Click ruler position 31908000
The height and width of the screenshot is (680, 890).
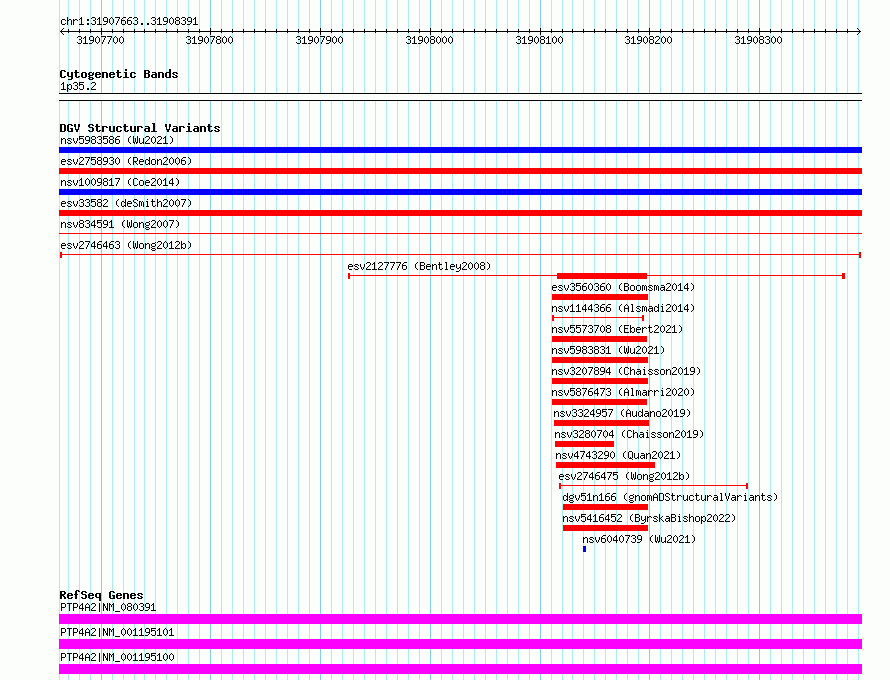coord(429,40)
